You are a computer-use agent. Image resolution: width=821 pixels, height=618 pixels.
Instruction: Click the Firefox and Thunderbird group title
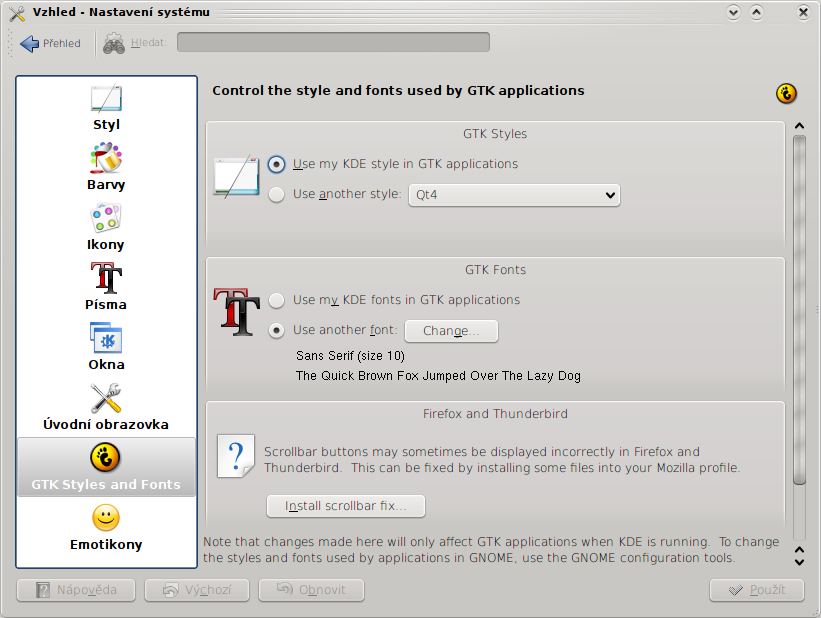(495, 414)
